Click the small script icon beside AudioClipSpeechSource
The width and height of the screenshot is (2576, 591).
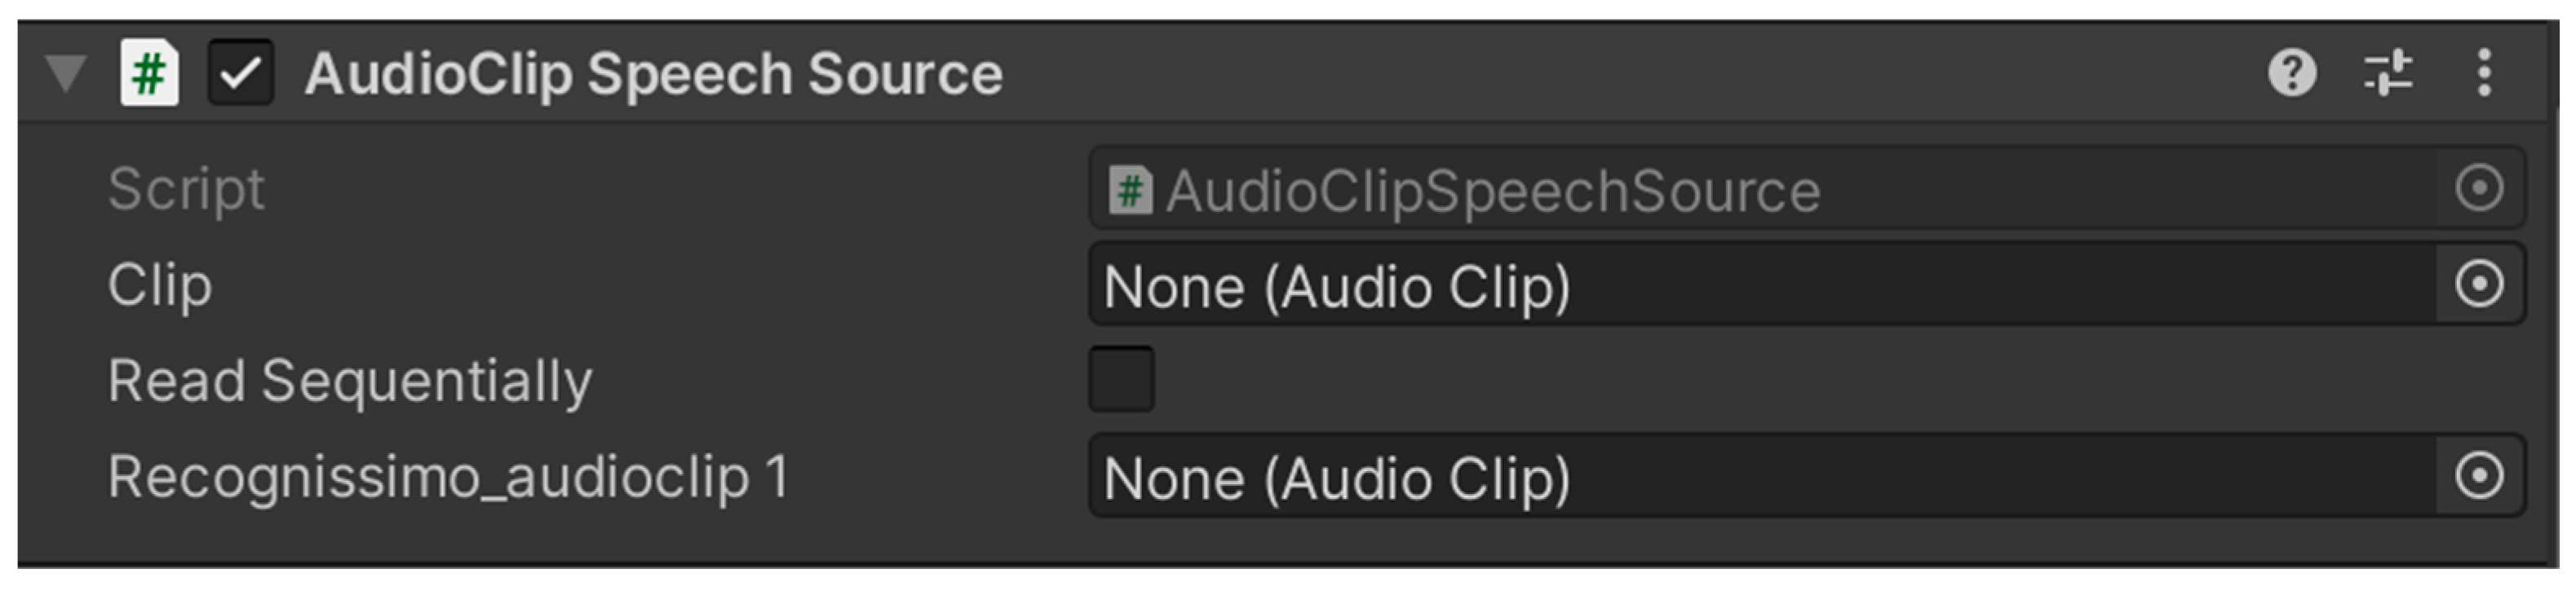(1130, 189)
